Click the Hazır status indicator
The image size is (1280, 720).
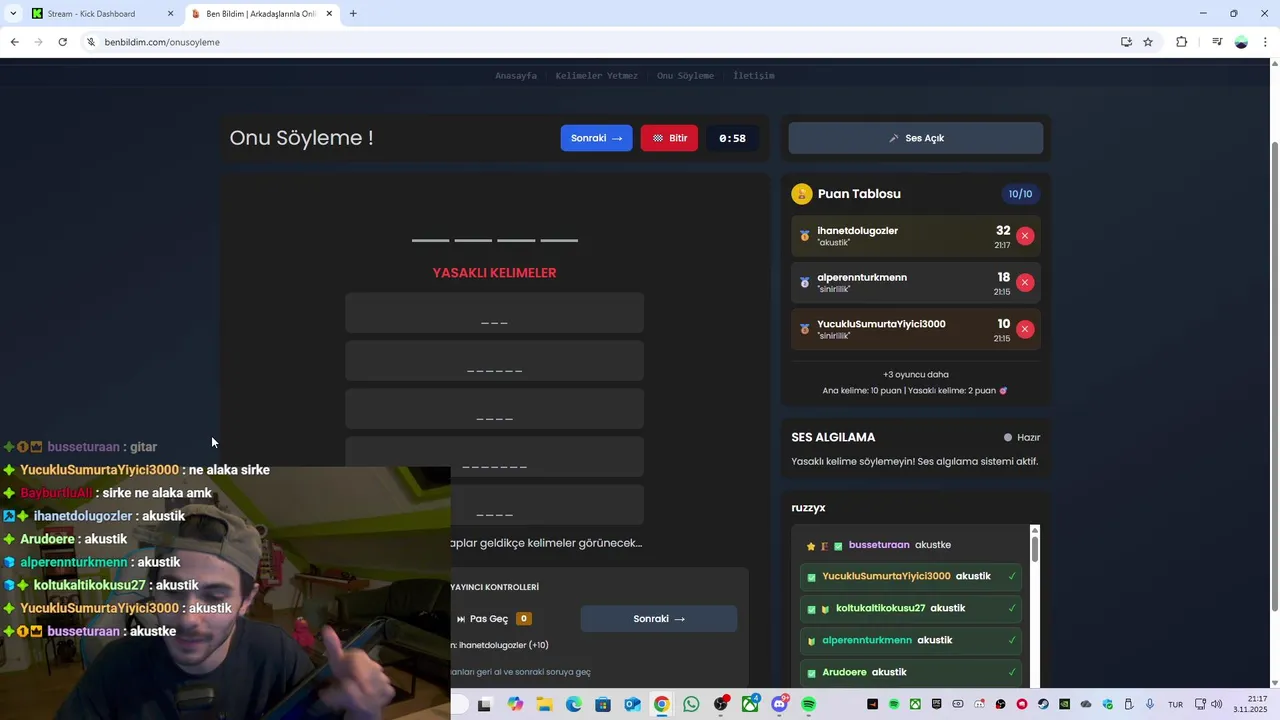[x=1022, y=437]
